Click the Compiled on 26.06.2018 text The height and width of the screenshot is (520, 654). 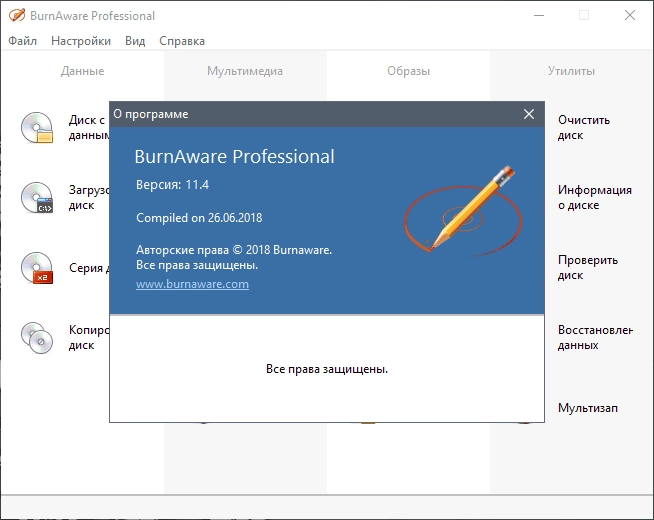[x=199, y=218]
